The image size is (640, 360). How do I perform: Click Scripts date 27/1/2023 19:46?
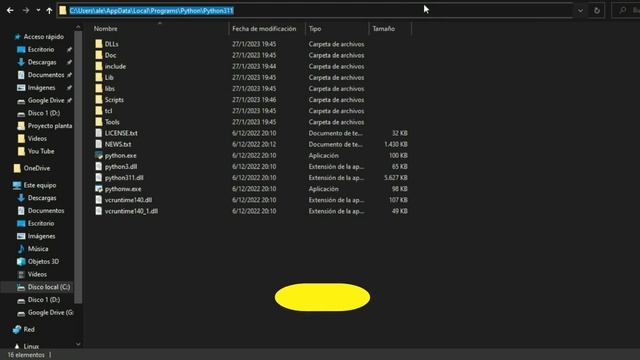[254, 100]
